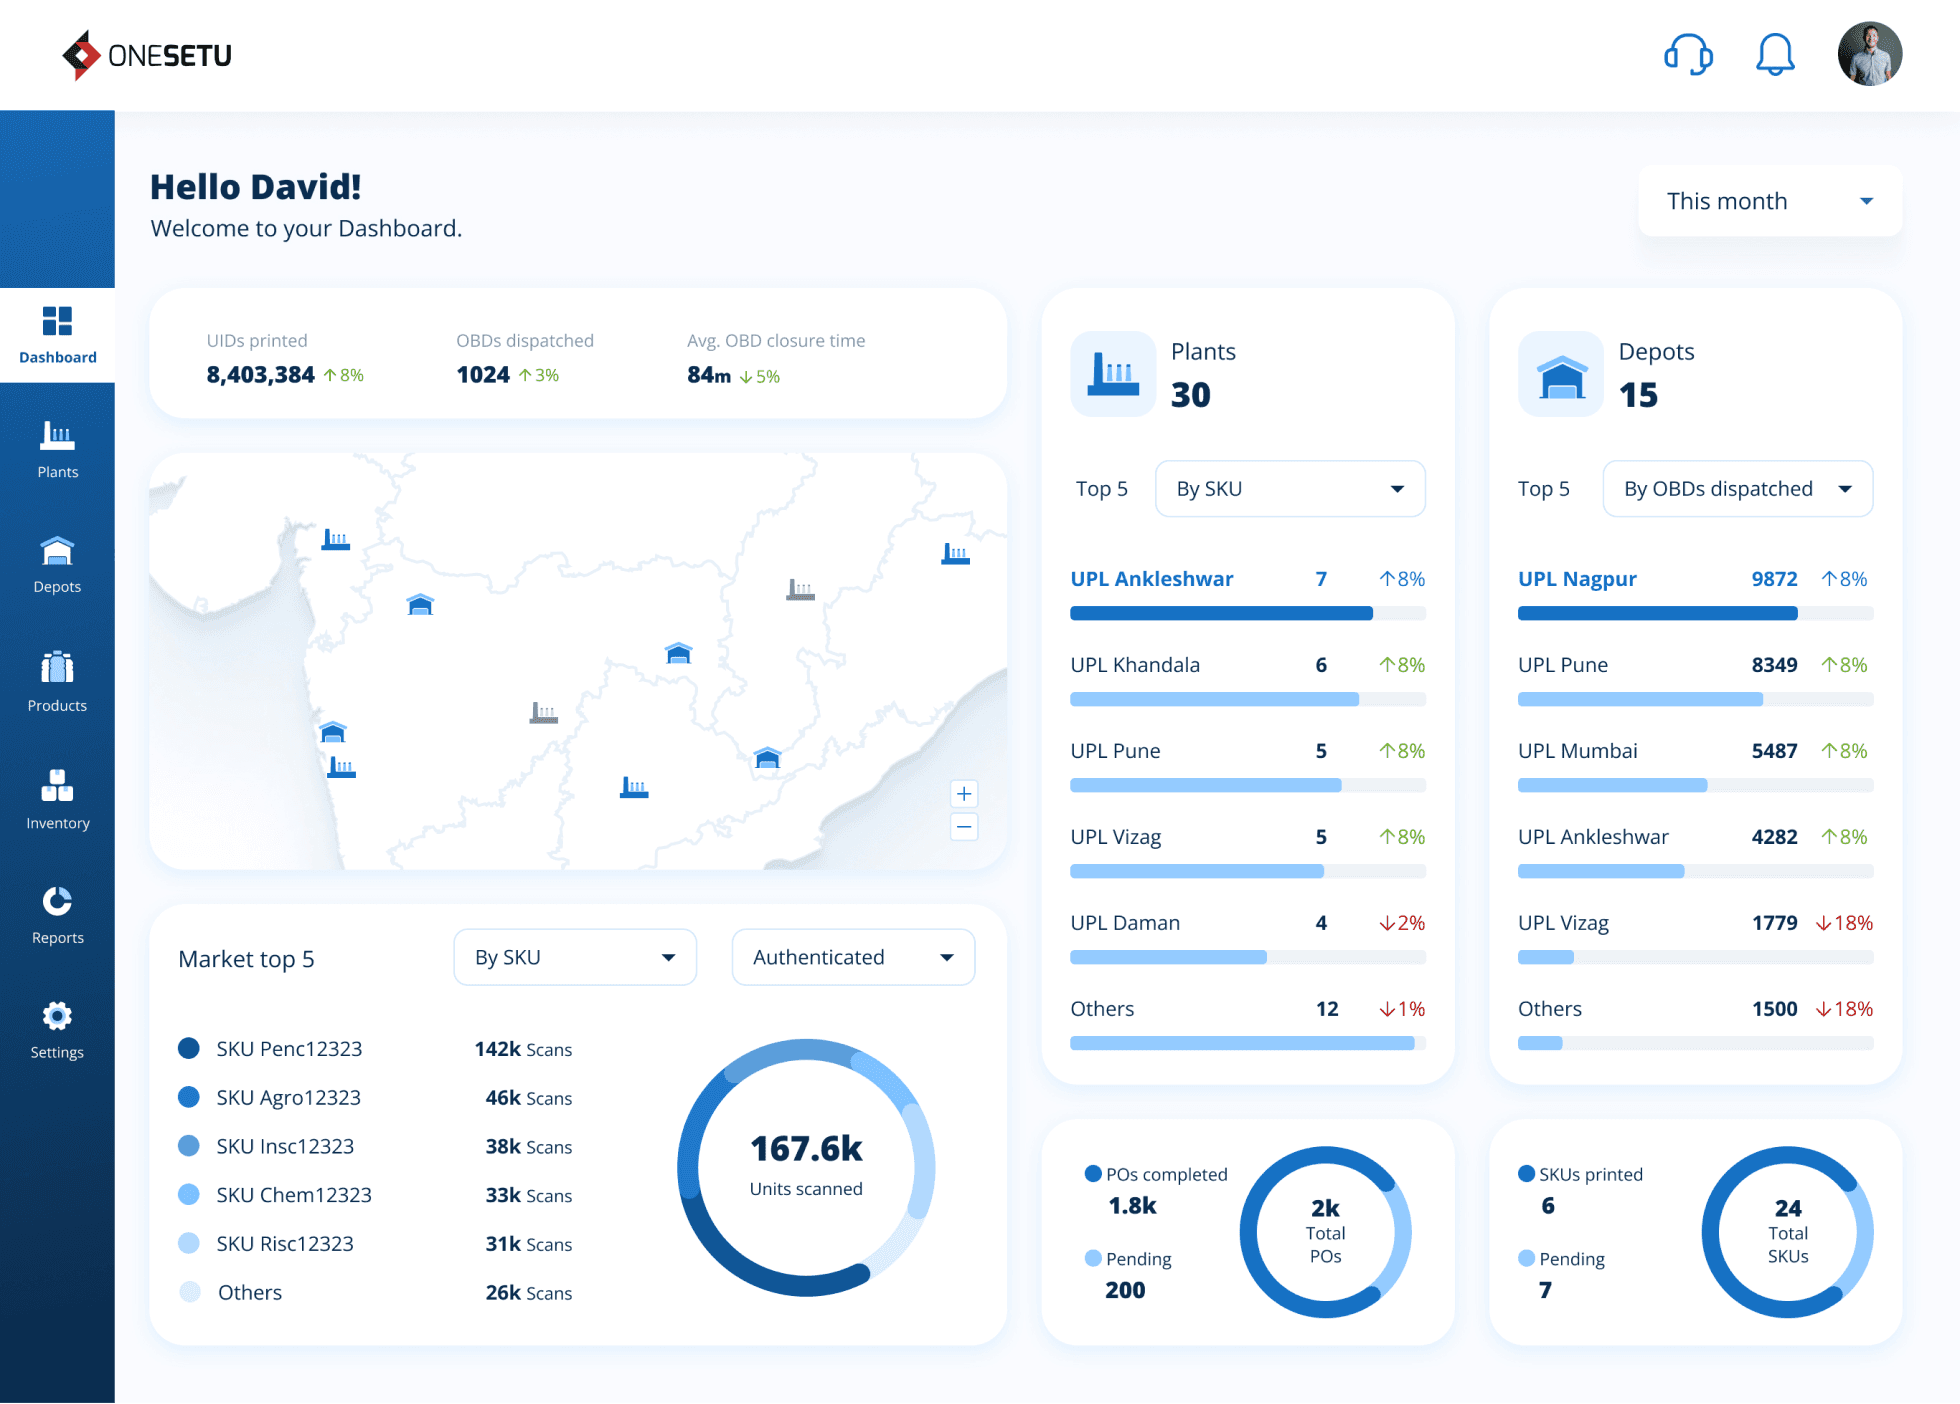This screenshot has width=1960, height=1404.
Task: Select depot marker in map center
Action: (678, 653)
